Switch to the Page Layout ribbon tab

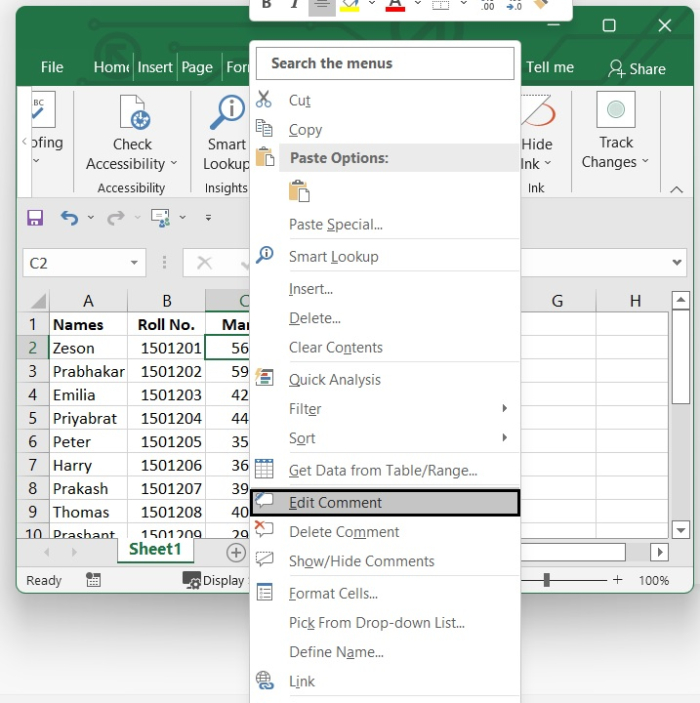197,67
